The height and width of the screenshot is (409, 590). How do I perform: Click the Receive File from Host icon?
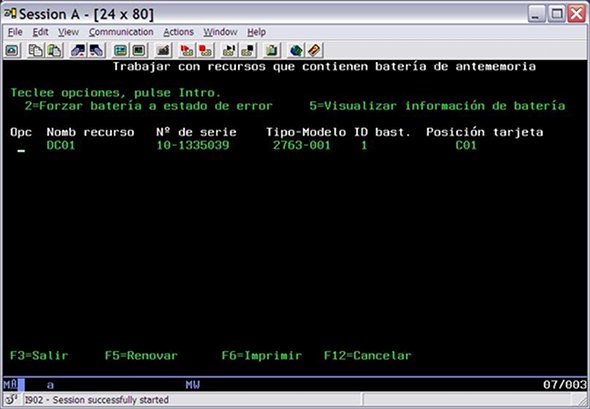click(x=96, y=50)
